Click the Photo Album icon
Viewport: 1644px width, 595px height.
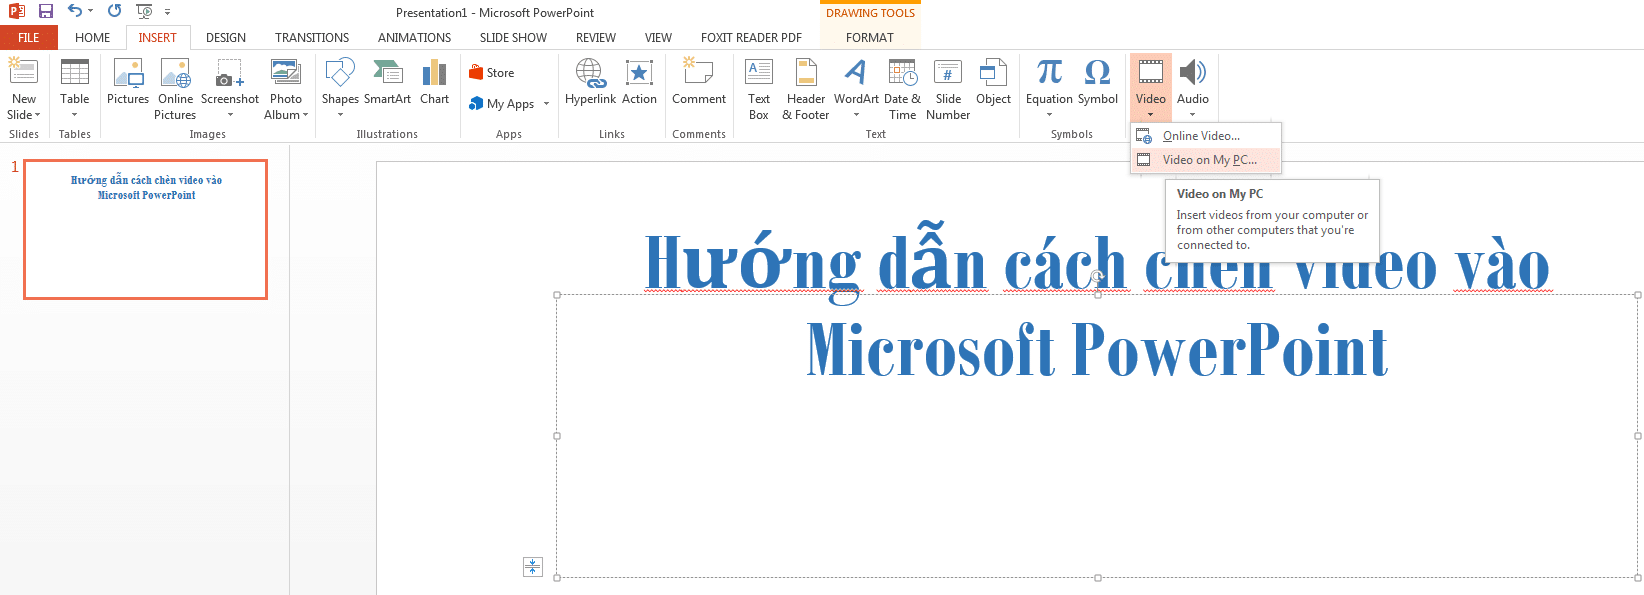(x=286, y=73)
